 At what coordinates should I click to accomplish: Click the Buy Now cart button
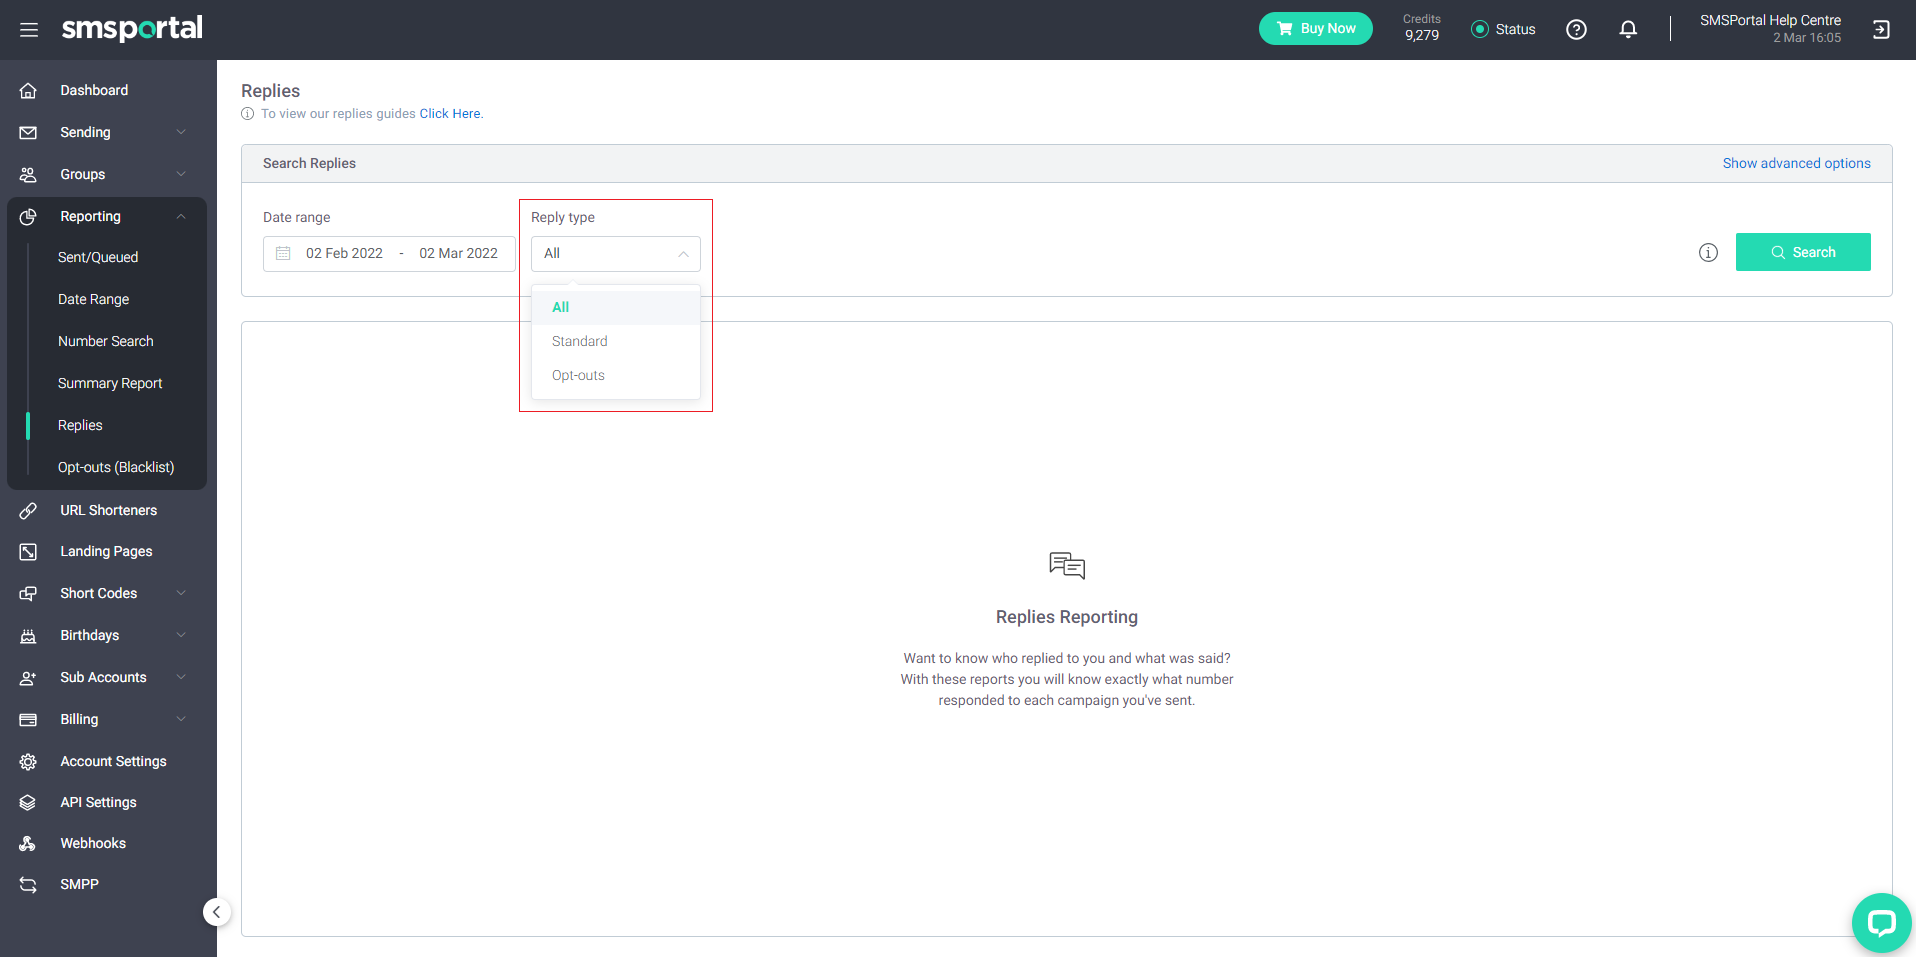(1316, 29)
